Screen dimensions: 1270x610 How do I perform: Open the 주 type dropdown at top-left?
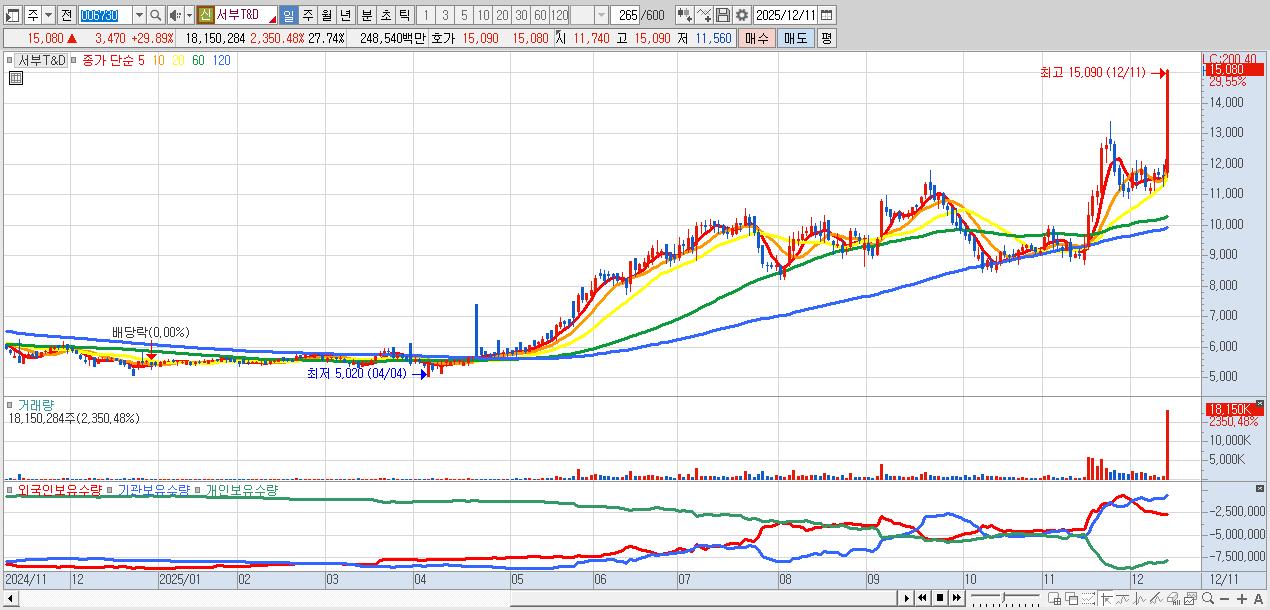(x=48, y=15)
